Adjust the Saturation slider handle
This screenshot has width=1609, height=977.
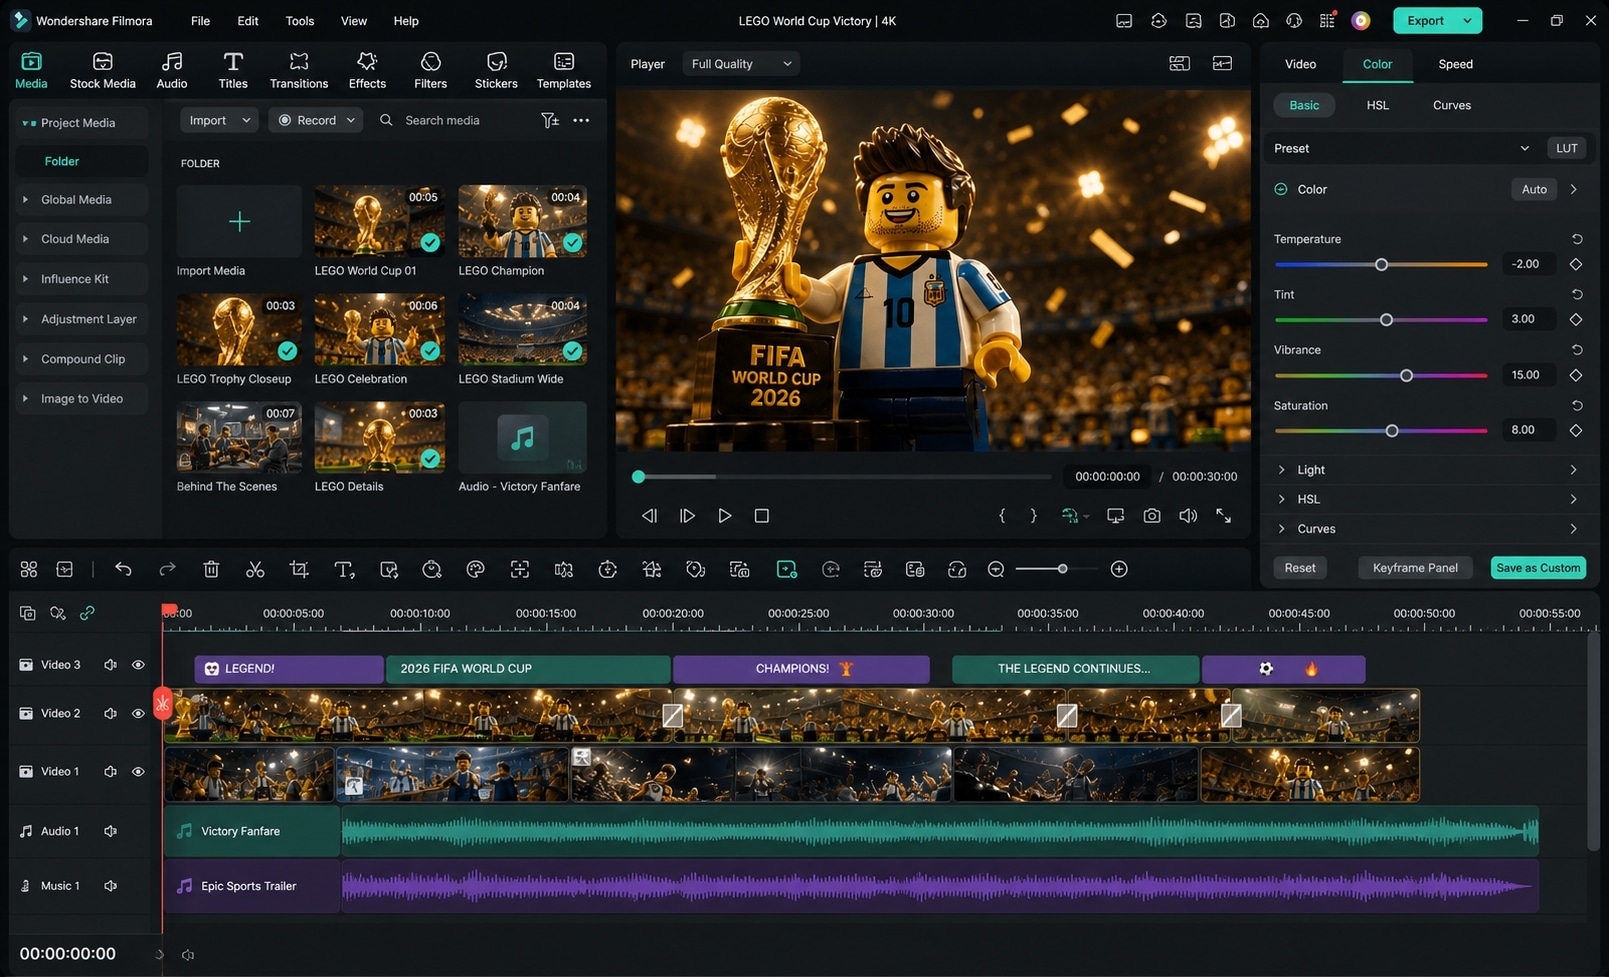[1392, 431]
